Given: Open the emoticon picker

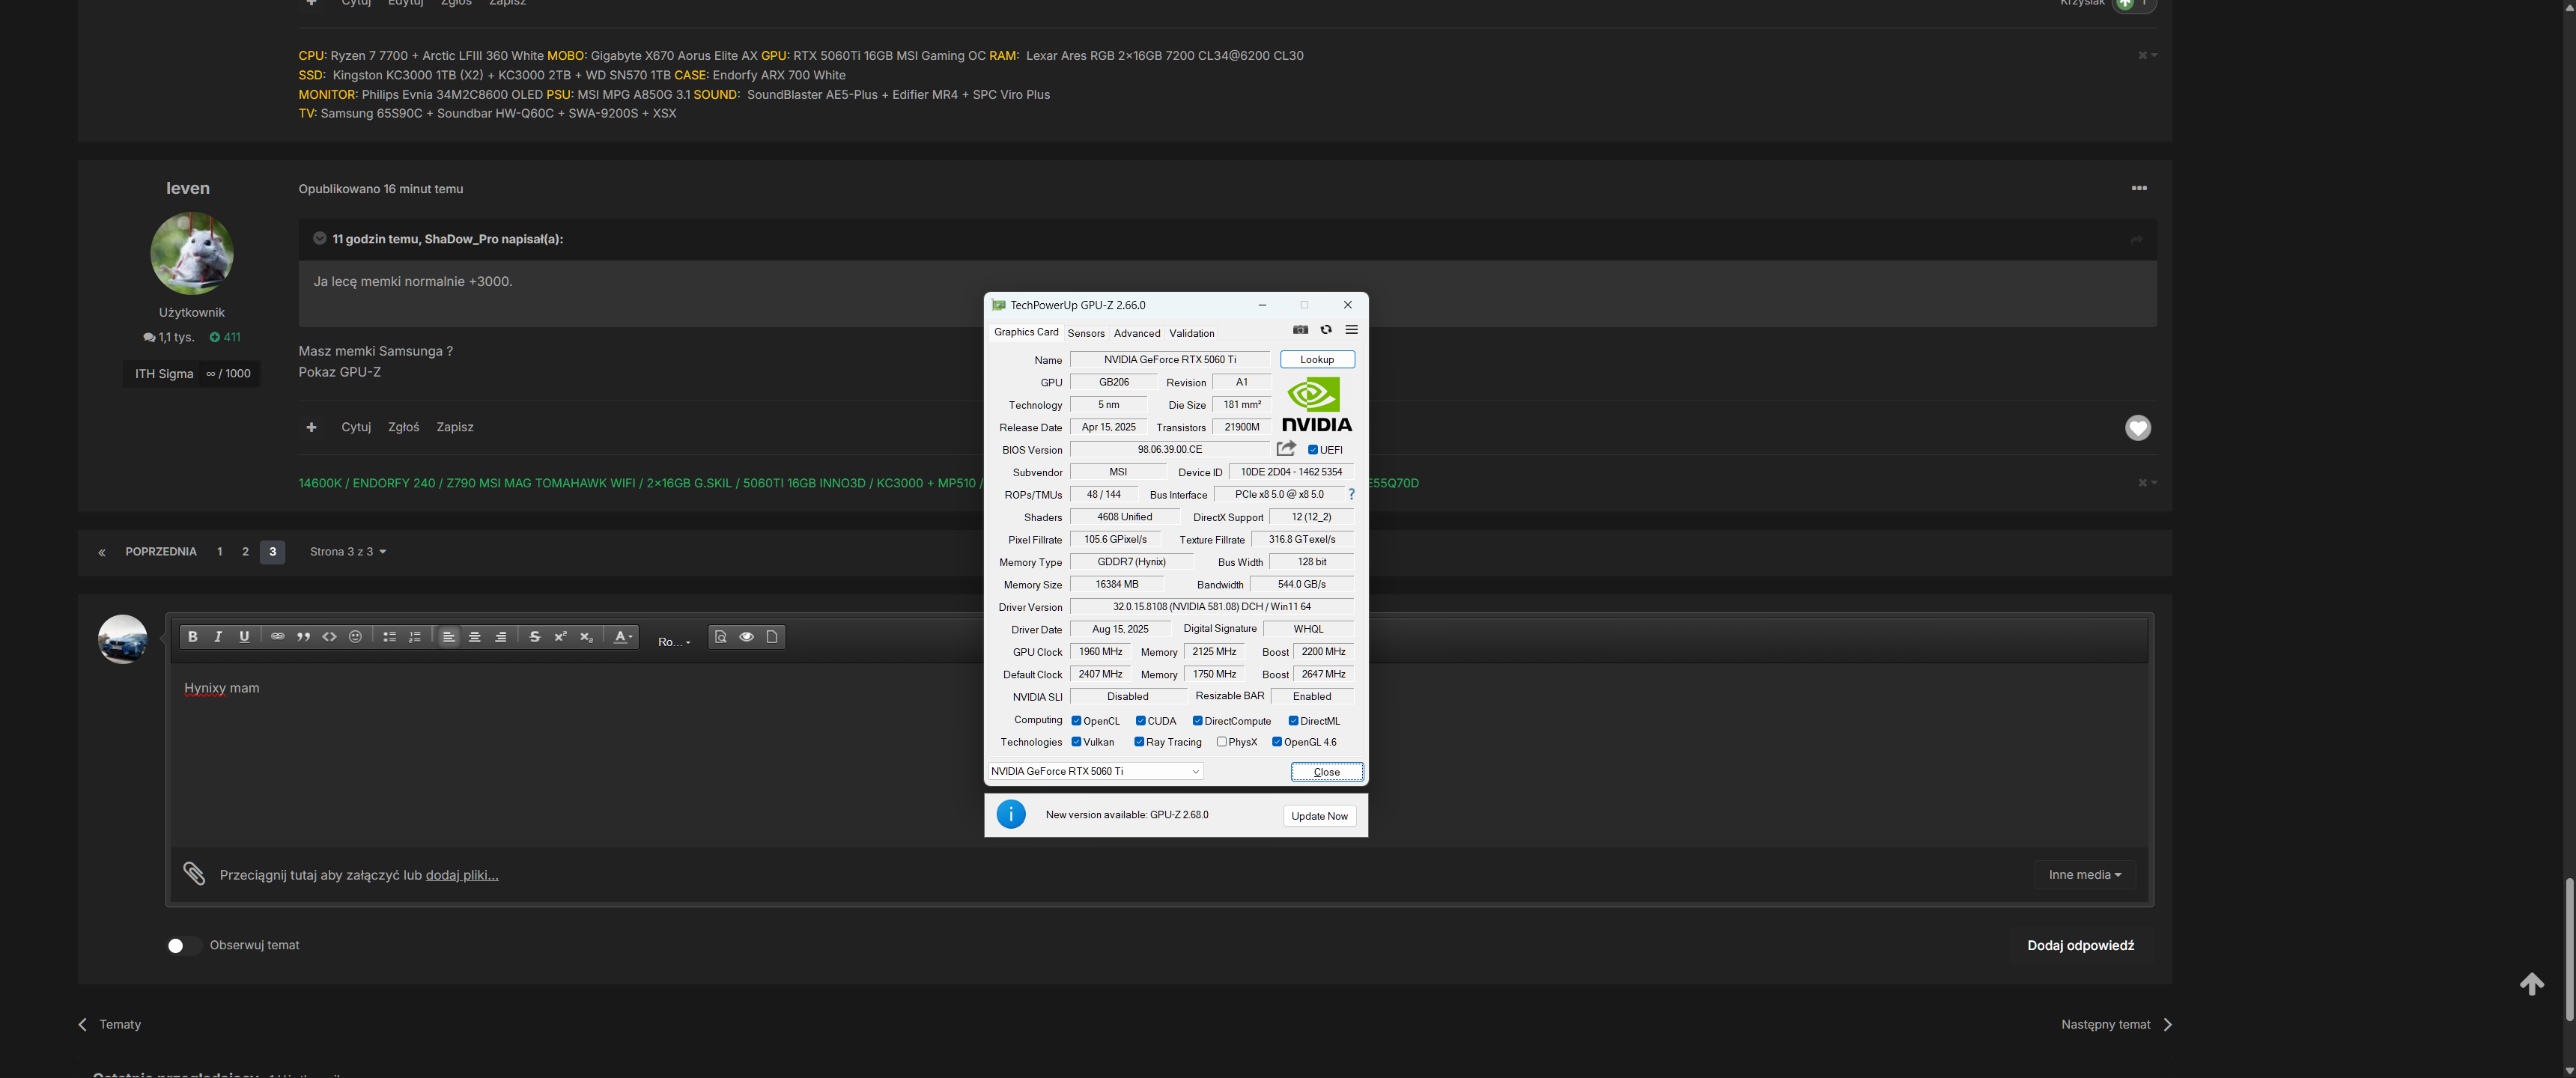Looking at the screenshot, I should click(x=355, y=637).
